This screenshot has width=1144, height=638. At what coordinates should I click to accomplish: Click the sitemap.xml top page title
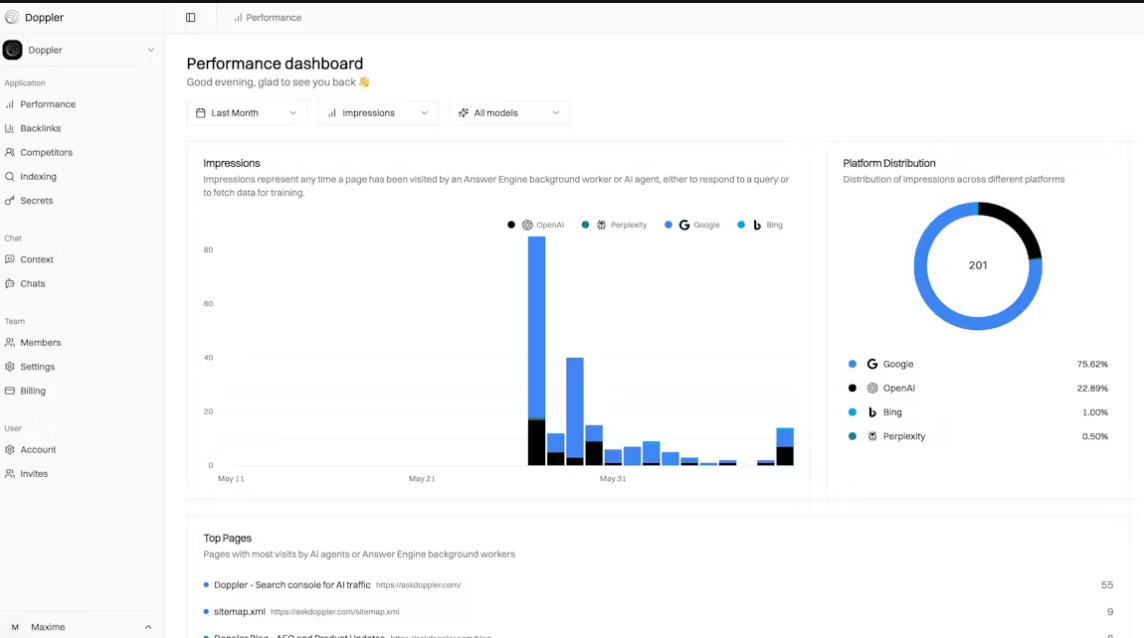(x=239, y=612)
